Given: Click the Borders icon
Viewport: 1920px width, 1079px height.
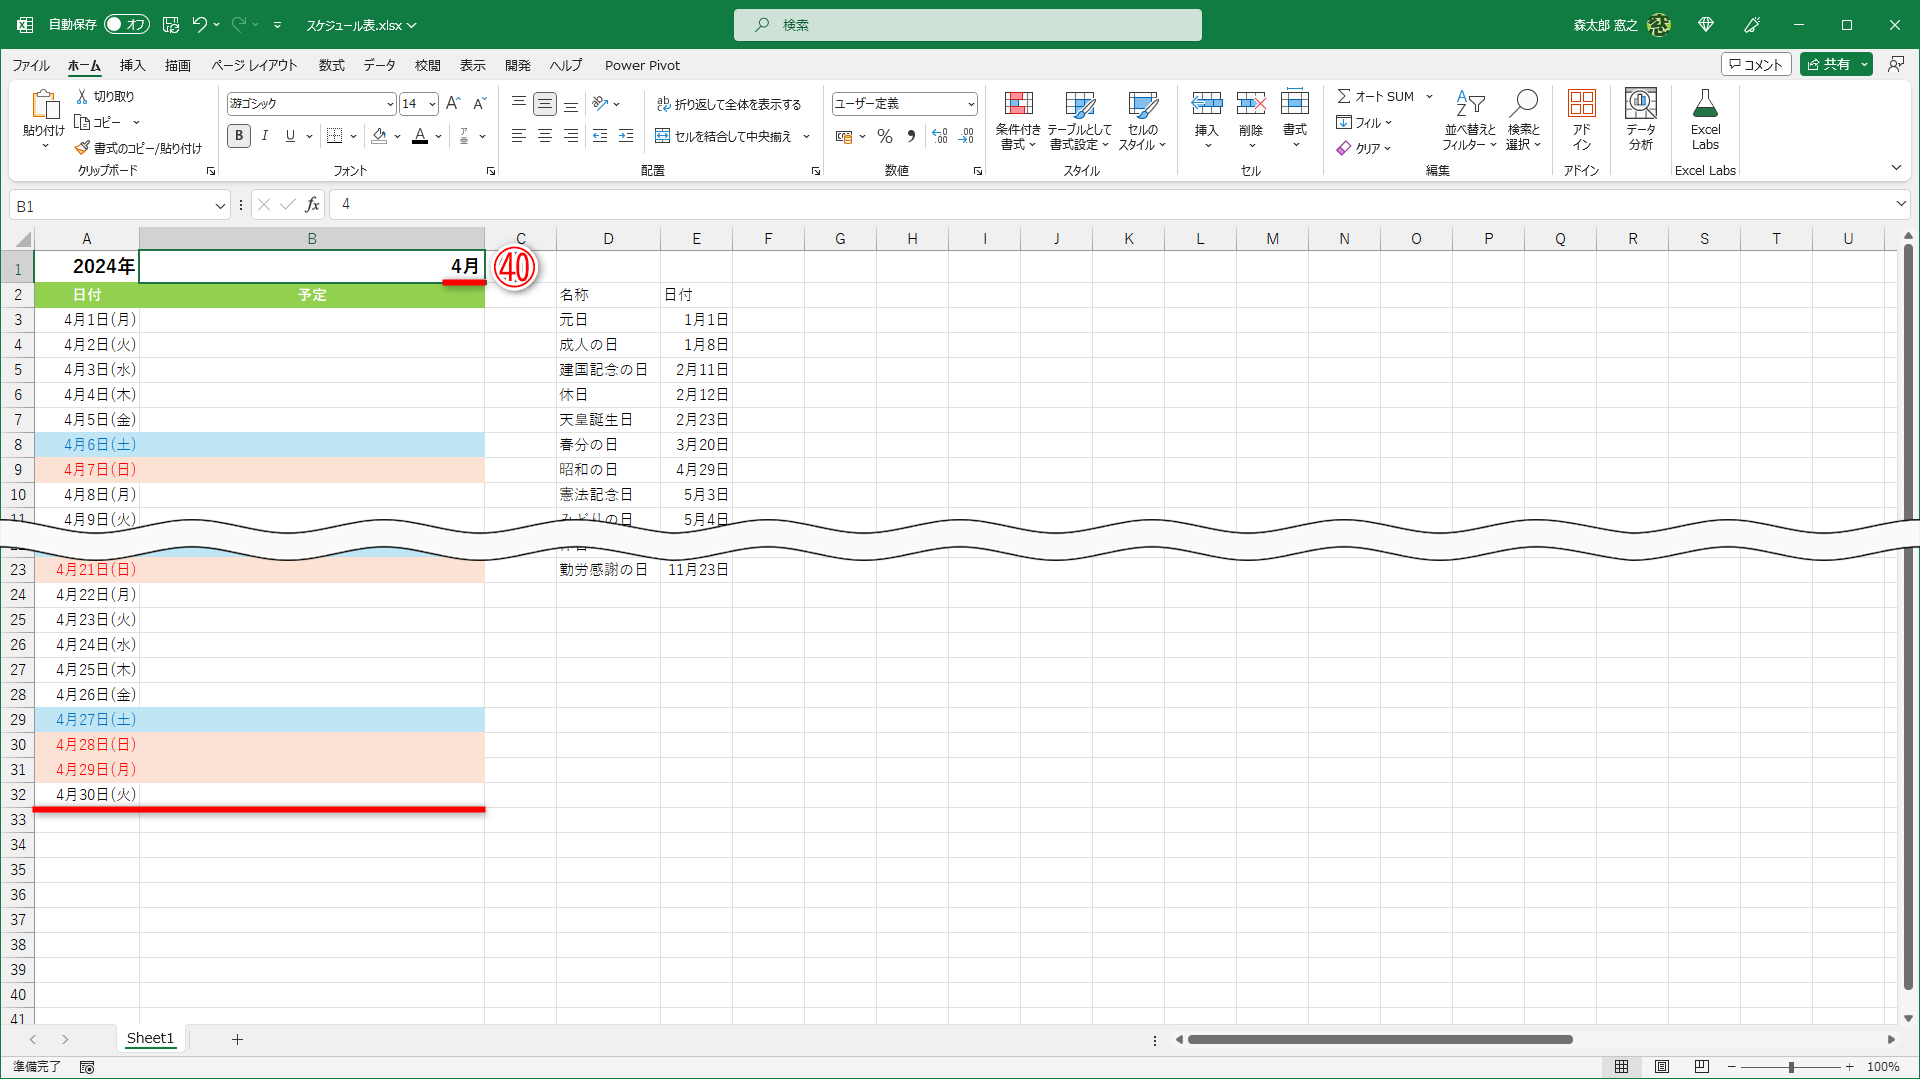Looking at the screenshot, I should click(x=335, y=136).
